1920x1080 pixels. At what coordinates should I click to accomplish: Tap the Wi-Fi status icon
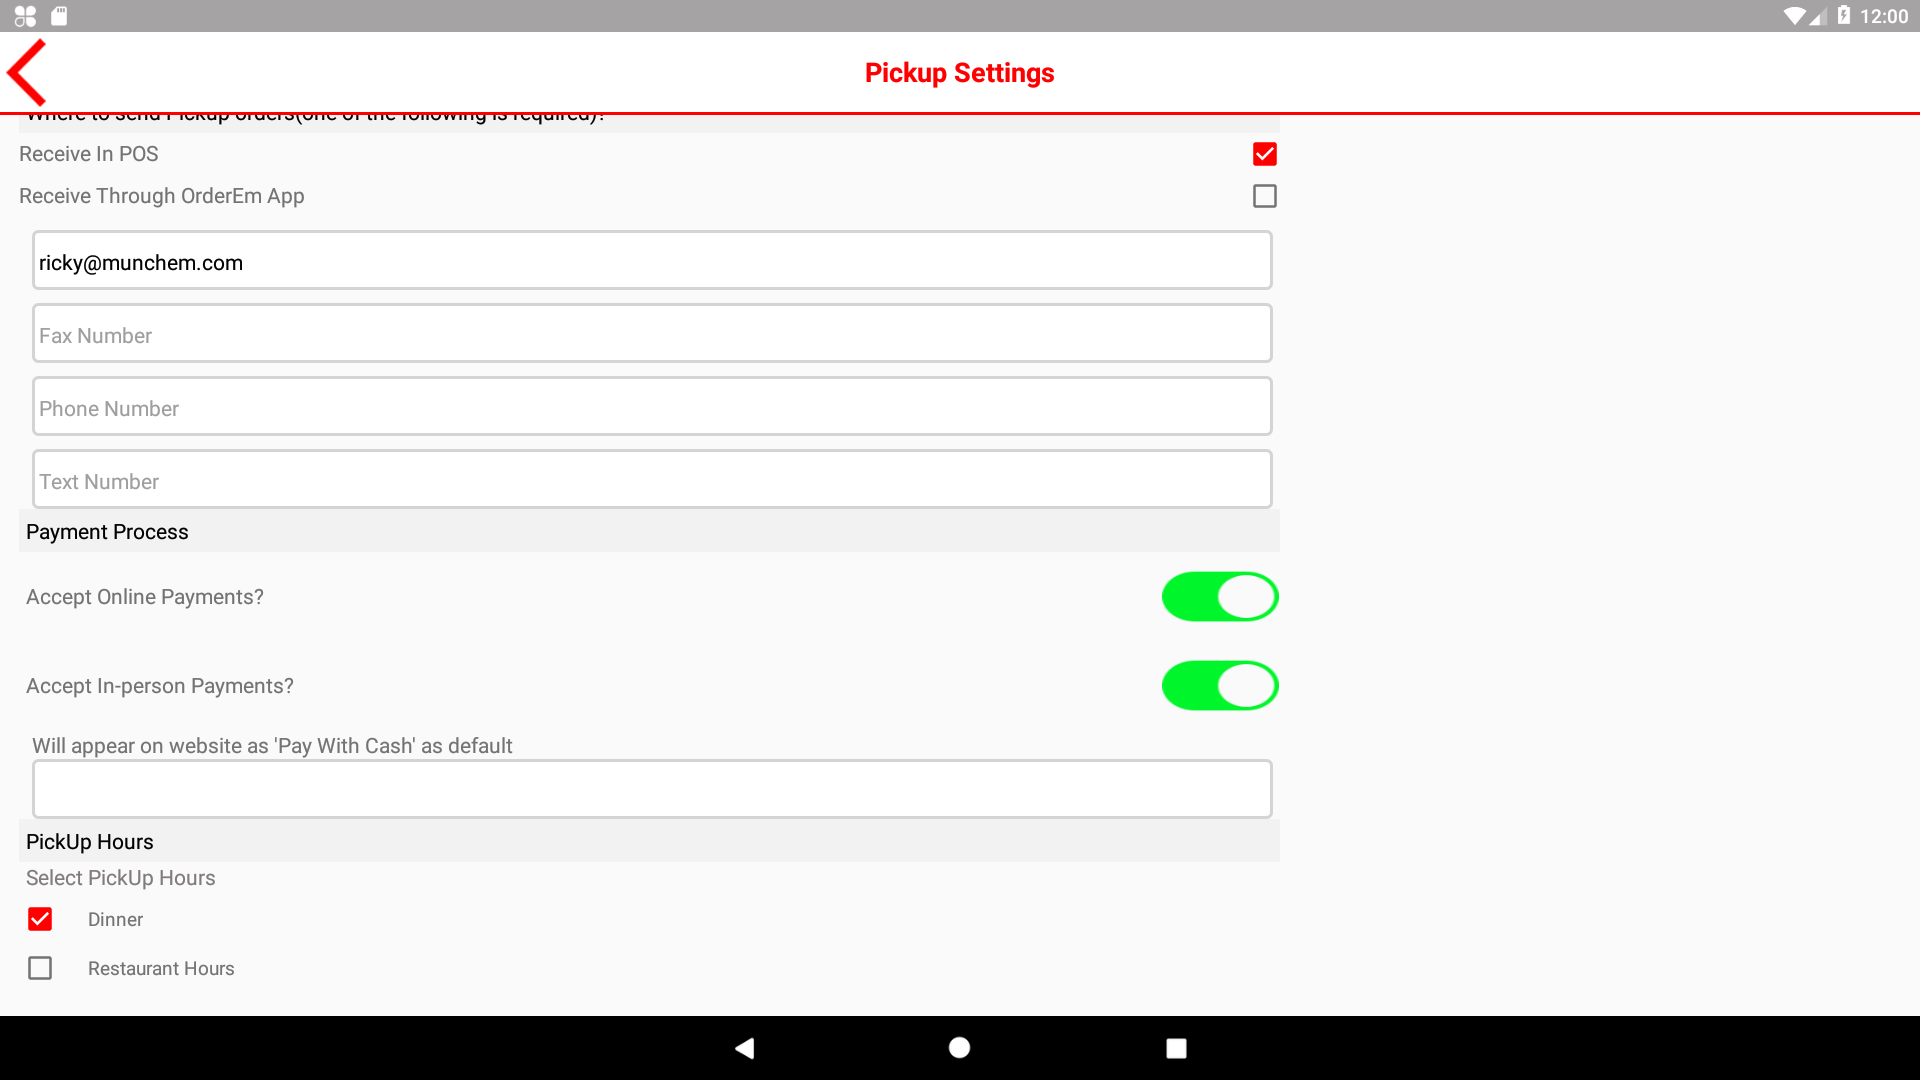pos(1794,16)
